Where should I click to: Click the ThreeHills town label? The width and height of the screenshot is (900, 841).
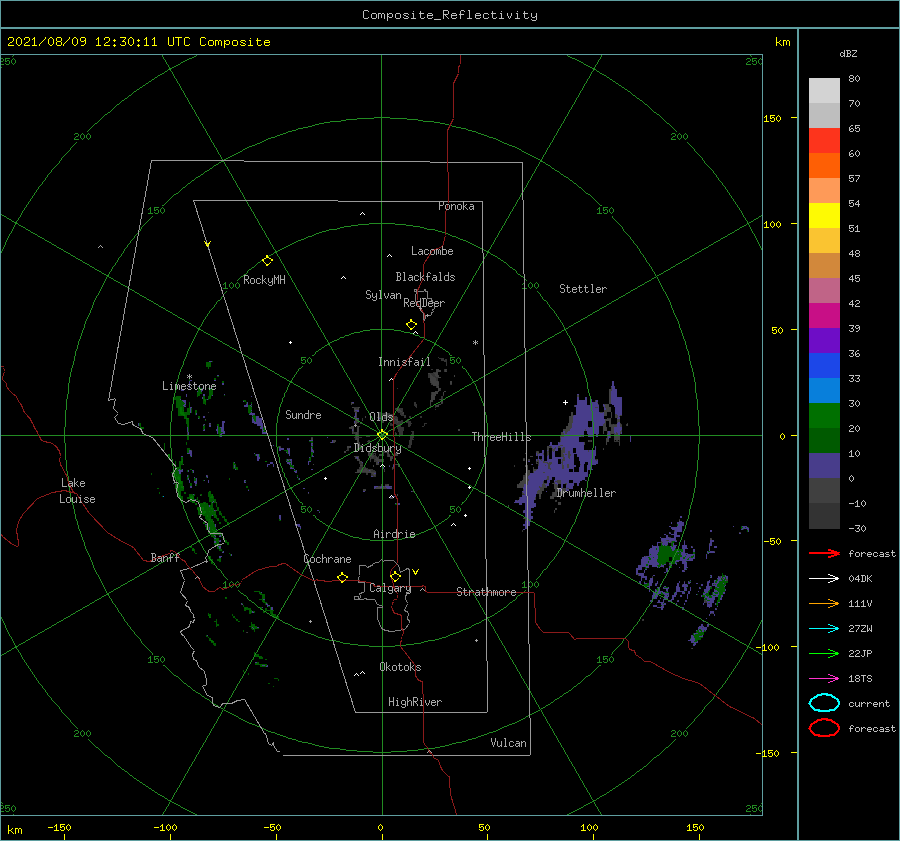click(x=502, y=437)
